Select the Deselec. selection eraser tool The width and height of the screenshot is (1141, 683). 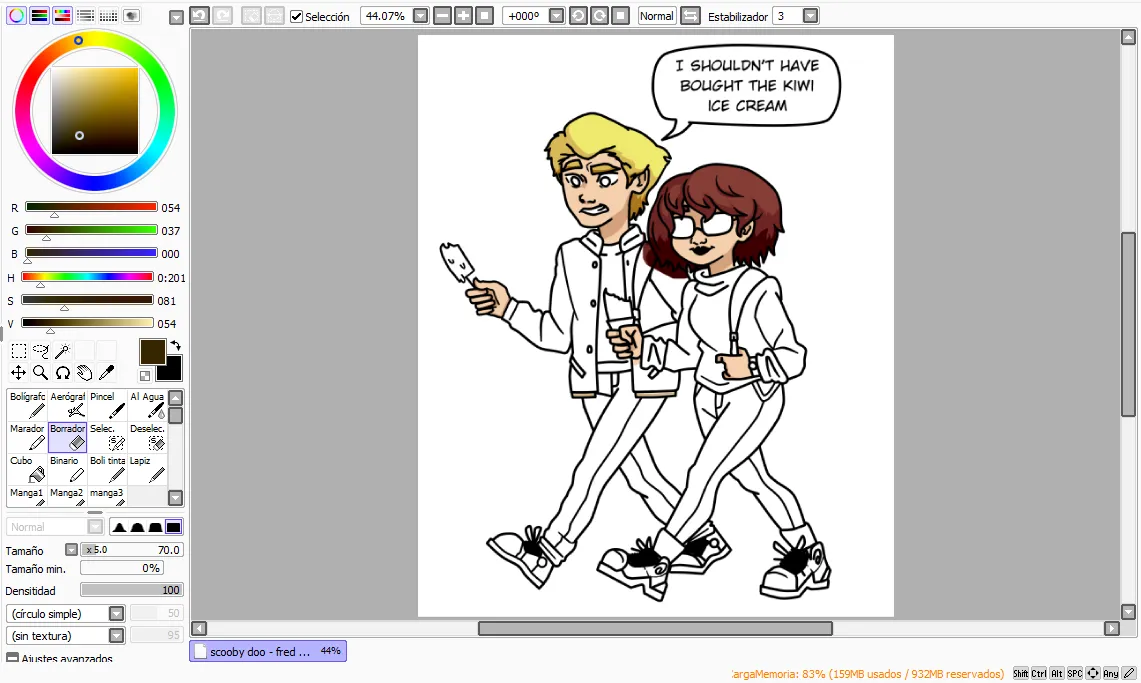click(x=147, y=437)
